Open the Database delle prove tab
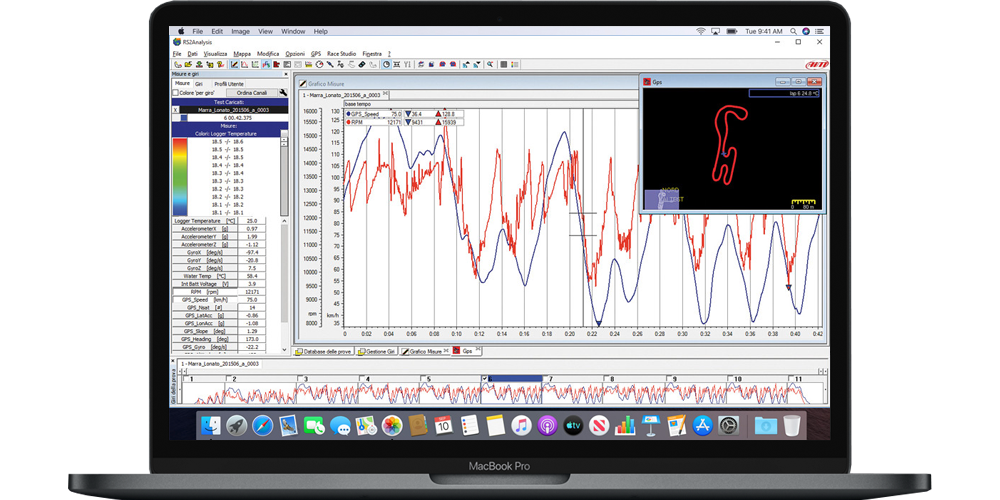 (x=323, y=351)
